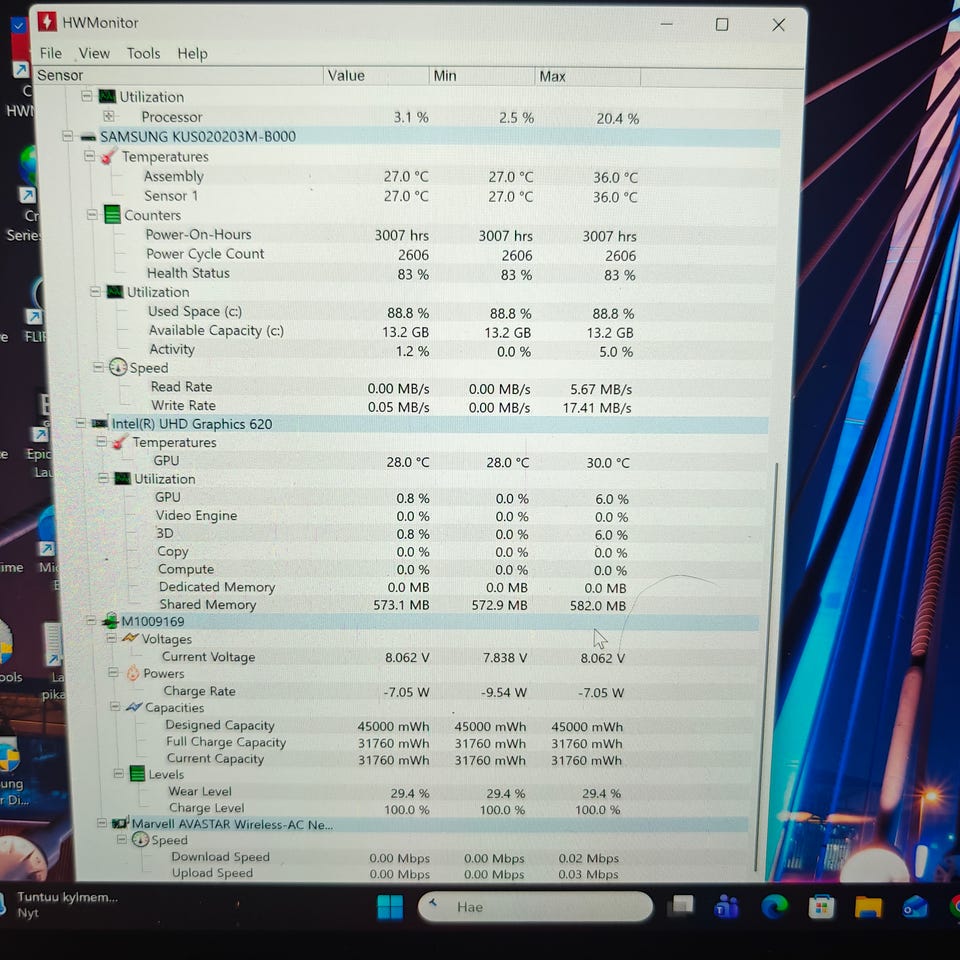Click the Capacities chart icon

[x=134, y=707]
